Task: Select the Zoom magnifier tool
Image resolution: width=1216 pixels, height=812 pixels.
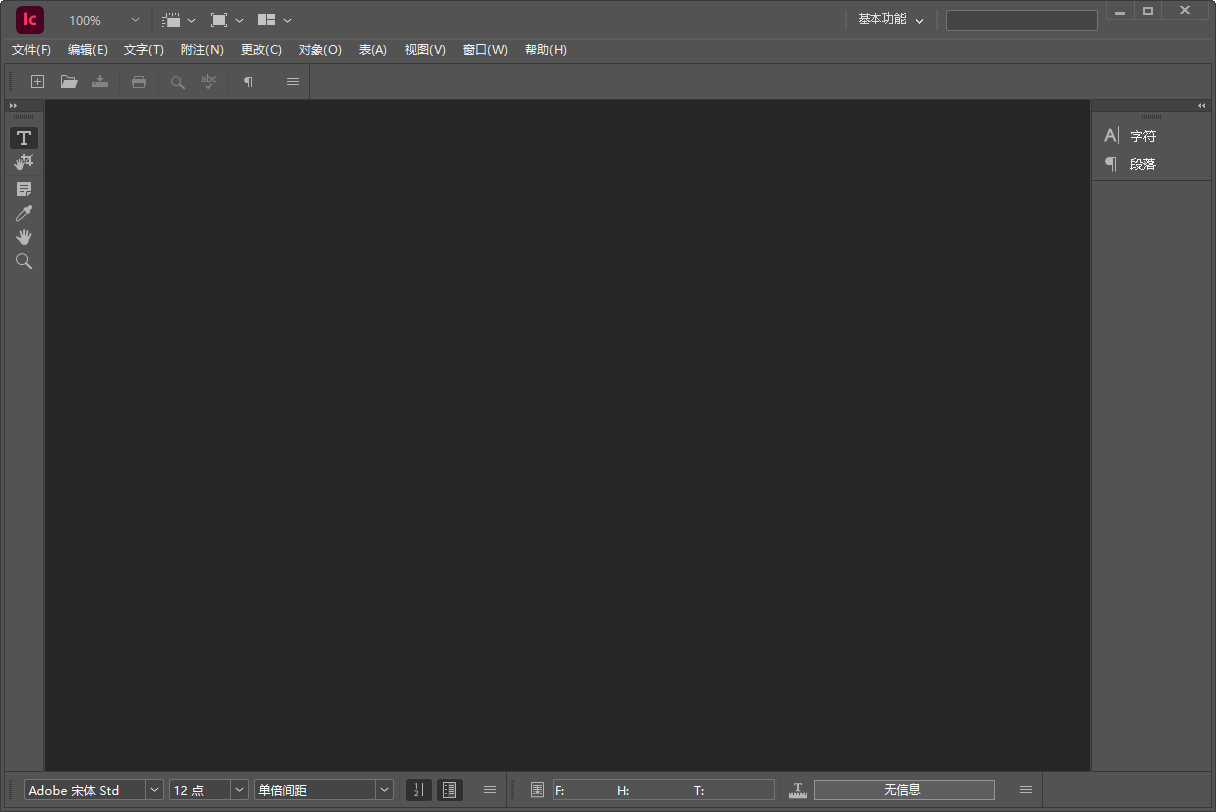Action: click(x=24, y=261)
